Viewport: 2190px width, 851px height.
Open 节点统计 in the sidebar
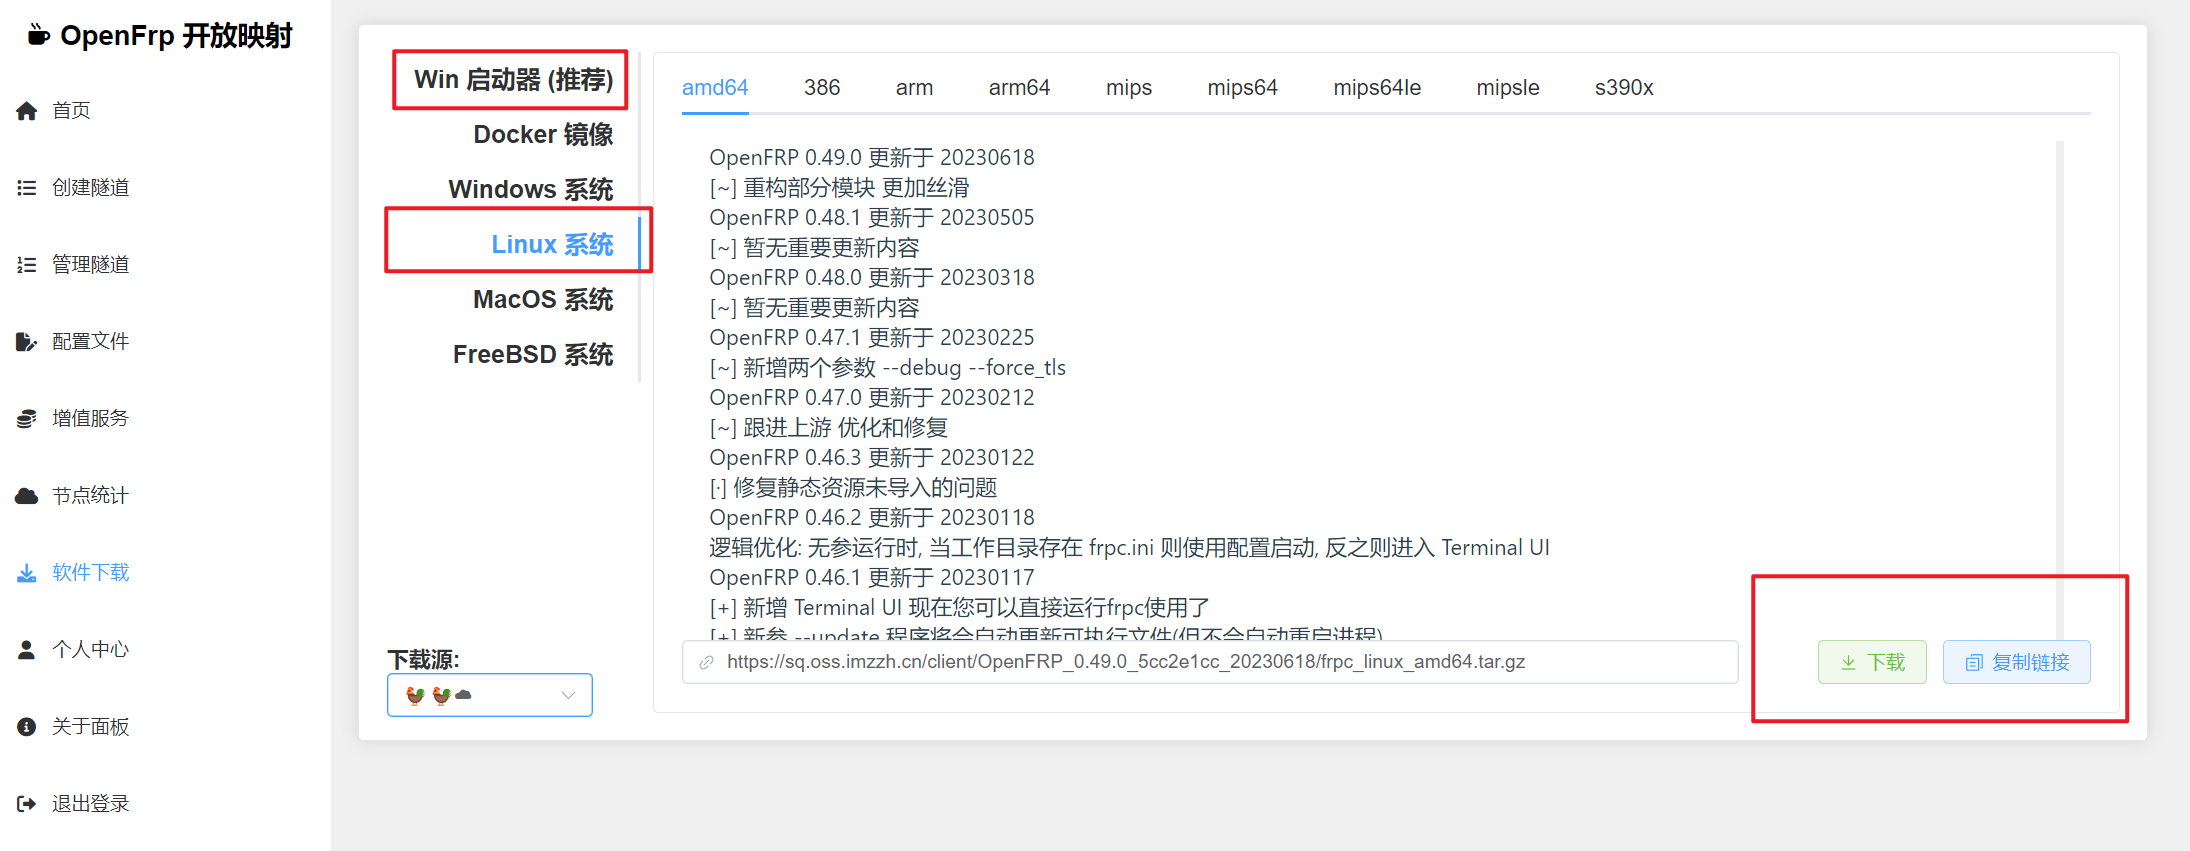tap(91, 496)
